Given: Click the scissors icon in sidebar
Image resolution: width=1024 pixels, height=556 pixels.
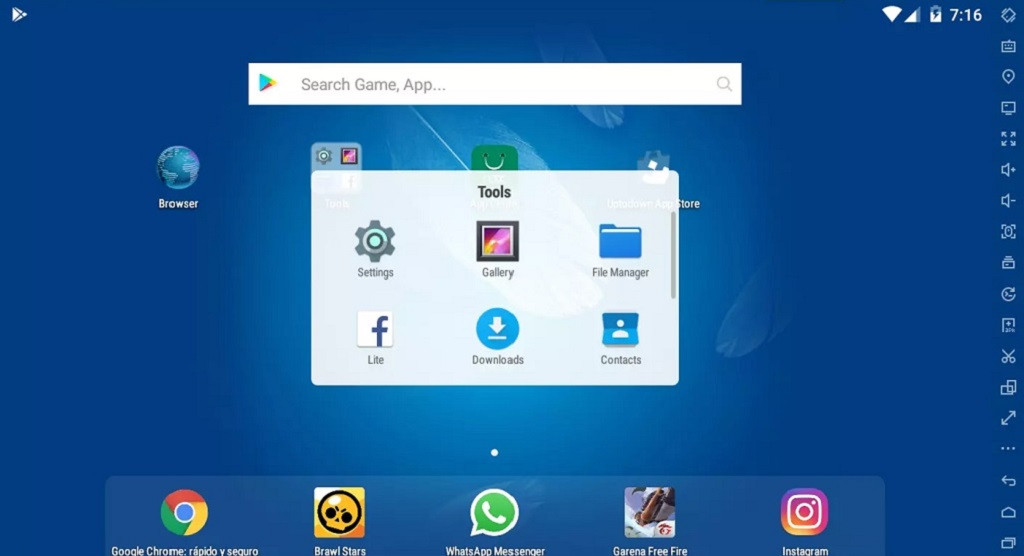Looking at the screenshot, I should (x=1008, y=356).
